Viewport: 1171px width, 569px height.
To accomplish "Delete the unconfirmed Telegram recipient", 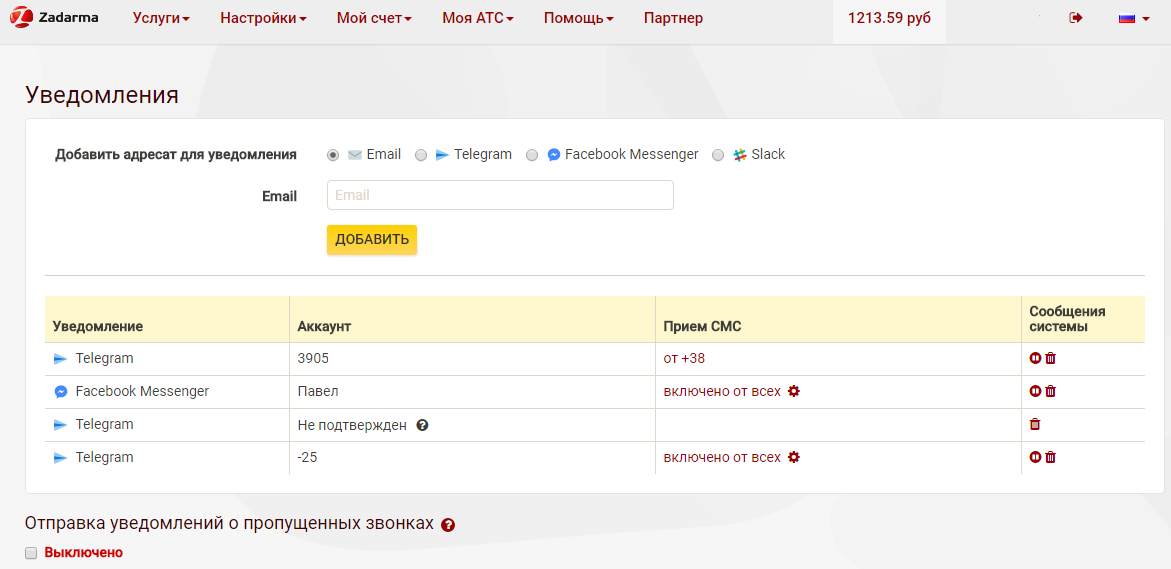I will [x=1035, y=424].
